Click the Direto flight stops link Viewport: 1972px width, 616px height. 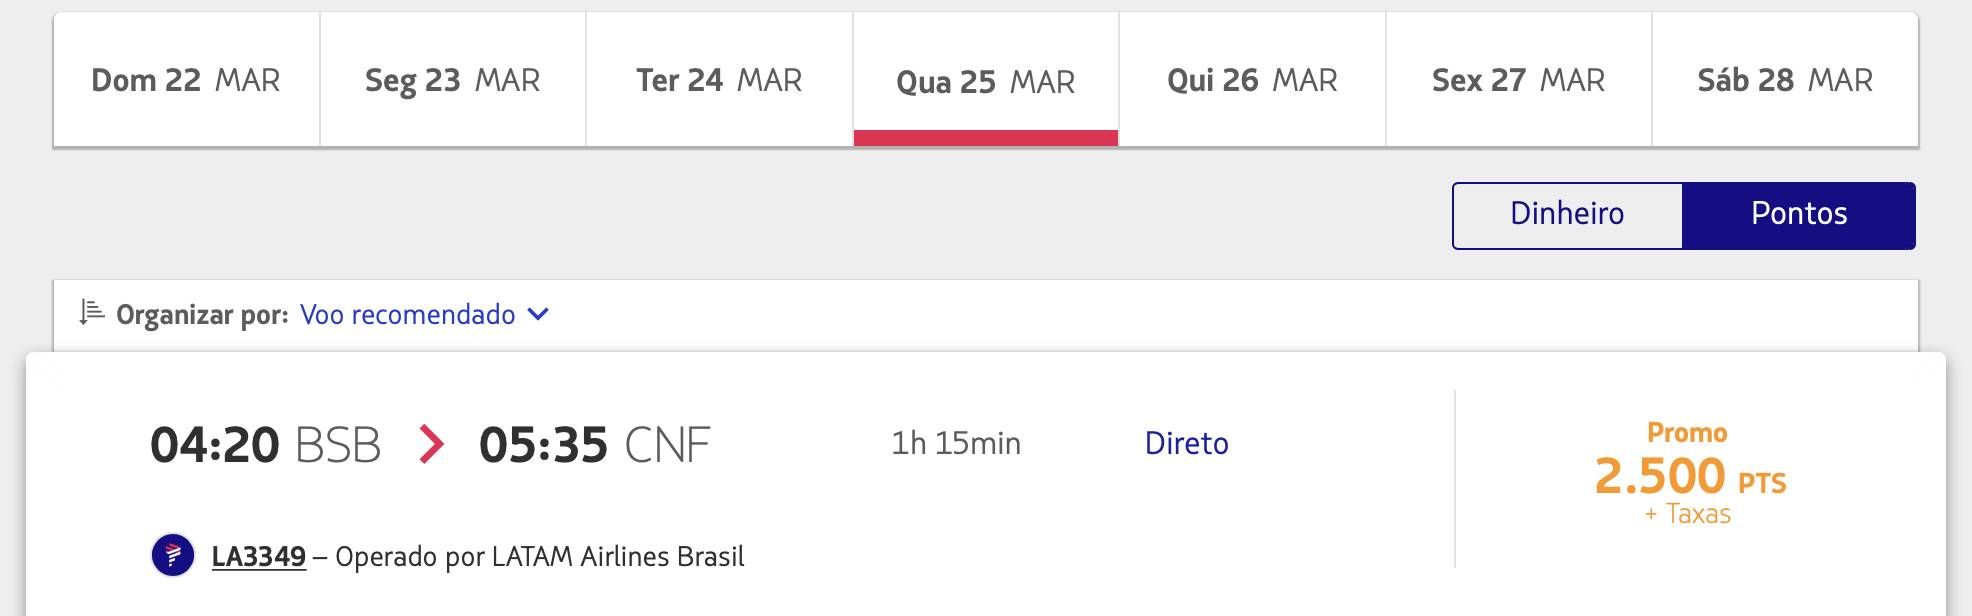[x=1186, y=443]
